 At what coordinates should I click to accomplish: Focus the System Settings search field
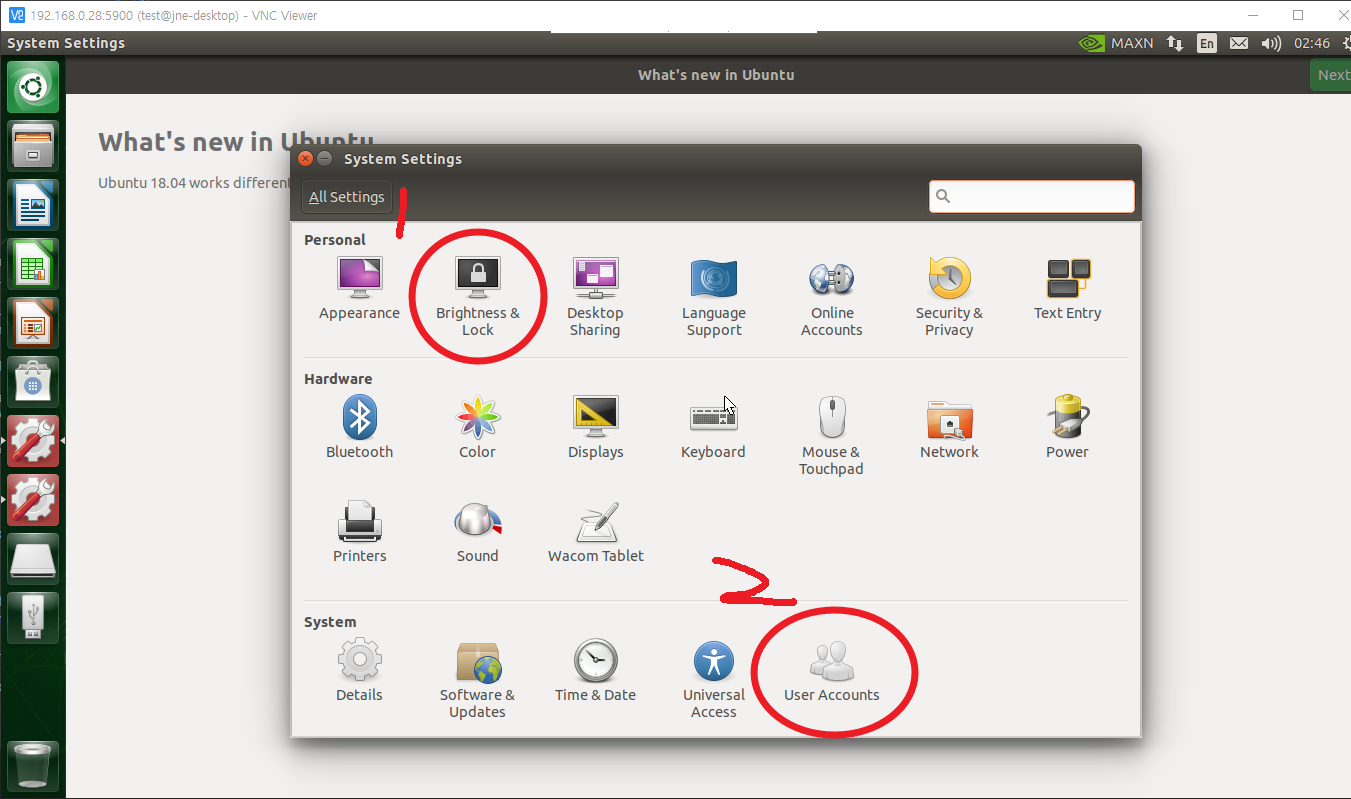(x=1032, y=197)
